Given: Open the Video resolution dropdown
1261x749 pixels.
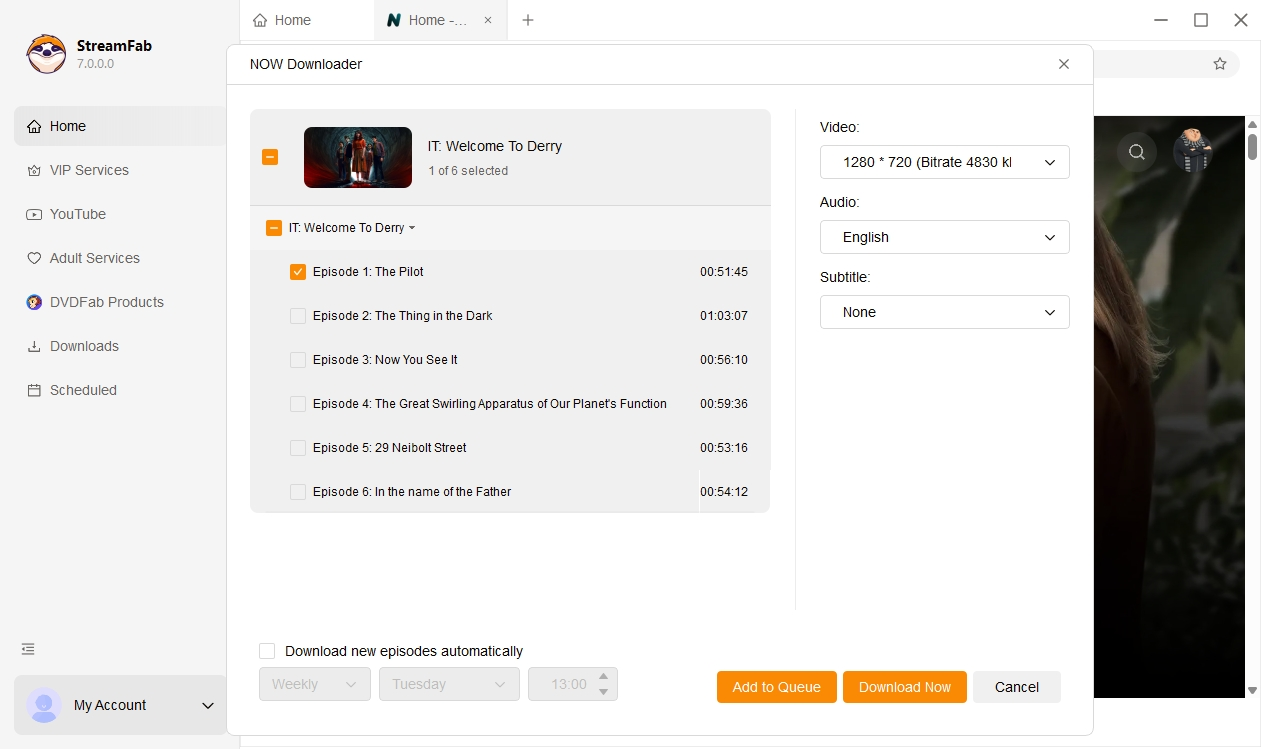Looking at the screenshot, I should coord(944,162).
